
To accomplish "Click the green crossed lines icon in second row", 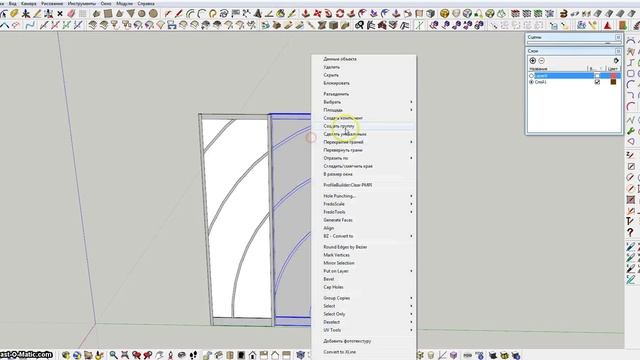I will (420, 25).
